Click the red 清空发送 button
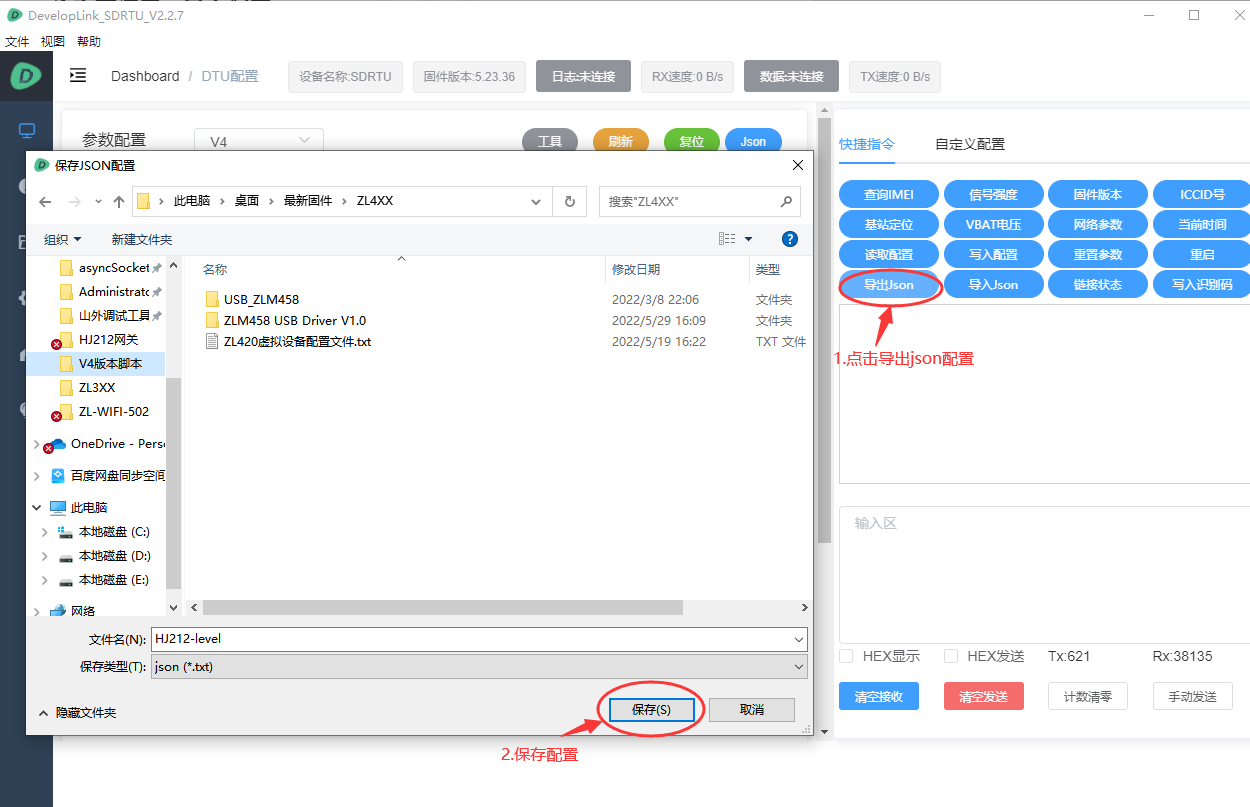Image resolution: width=1250 pixels, height=807 pixels. click(x=983, y=696)
